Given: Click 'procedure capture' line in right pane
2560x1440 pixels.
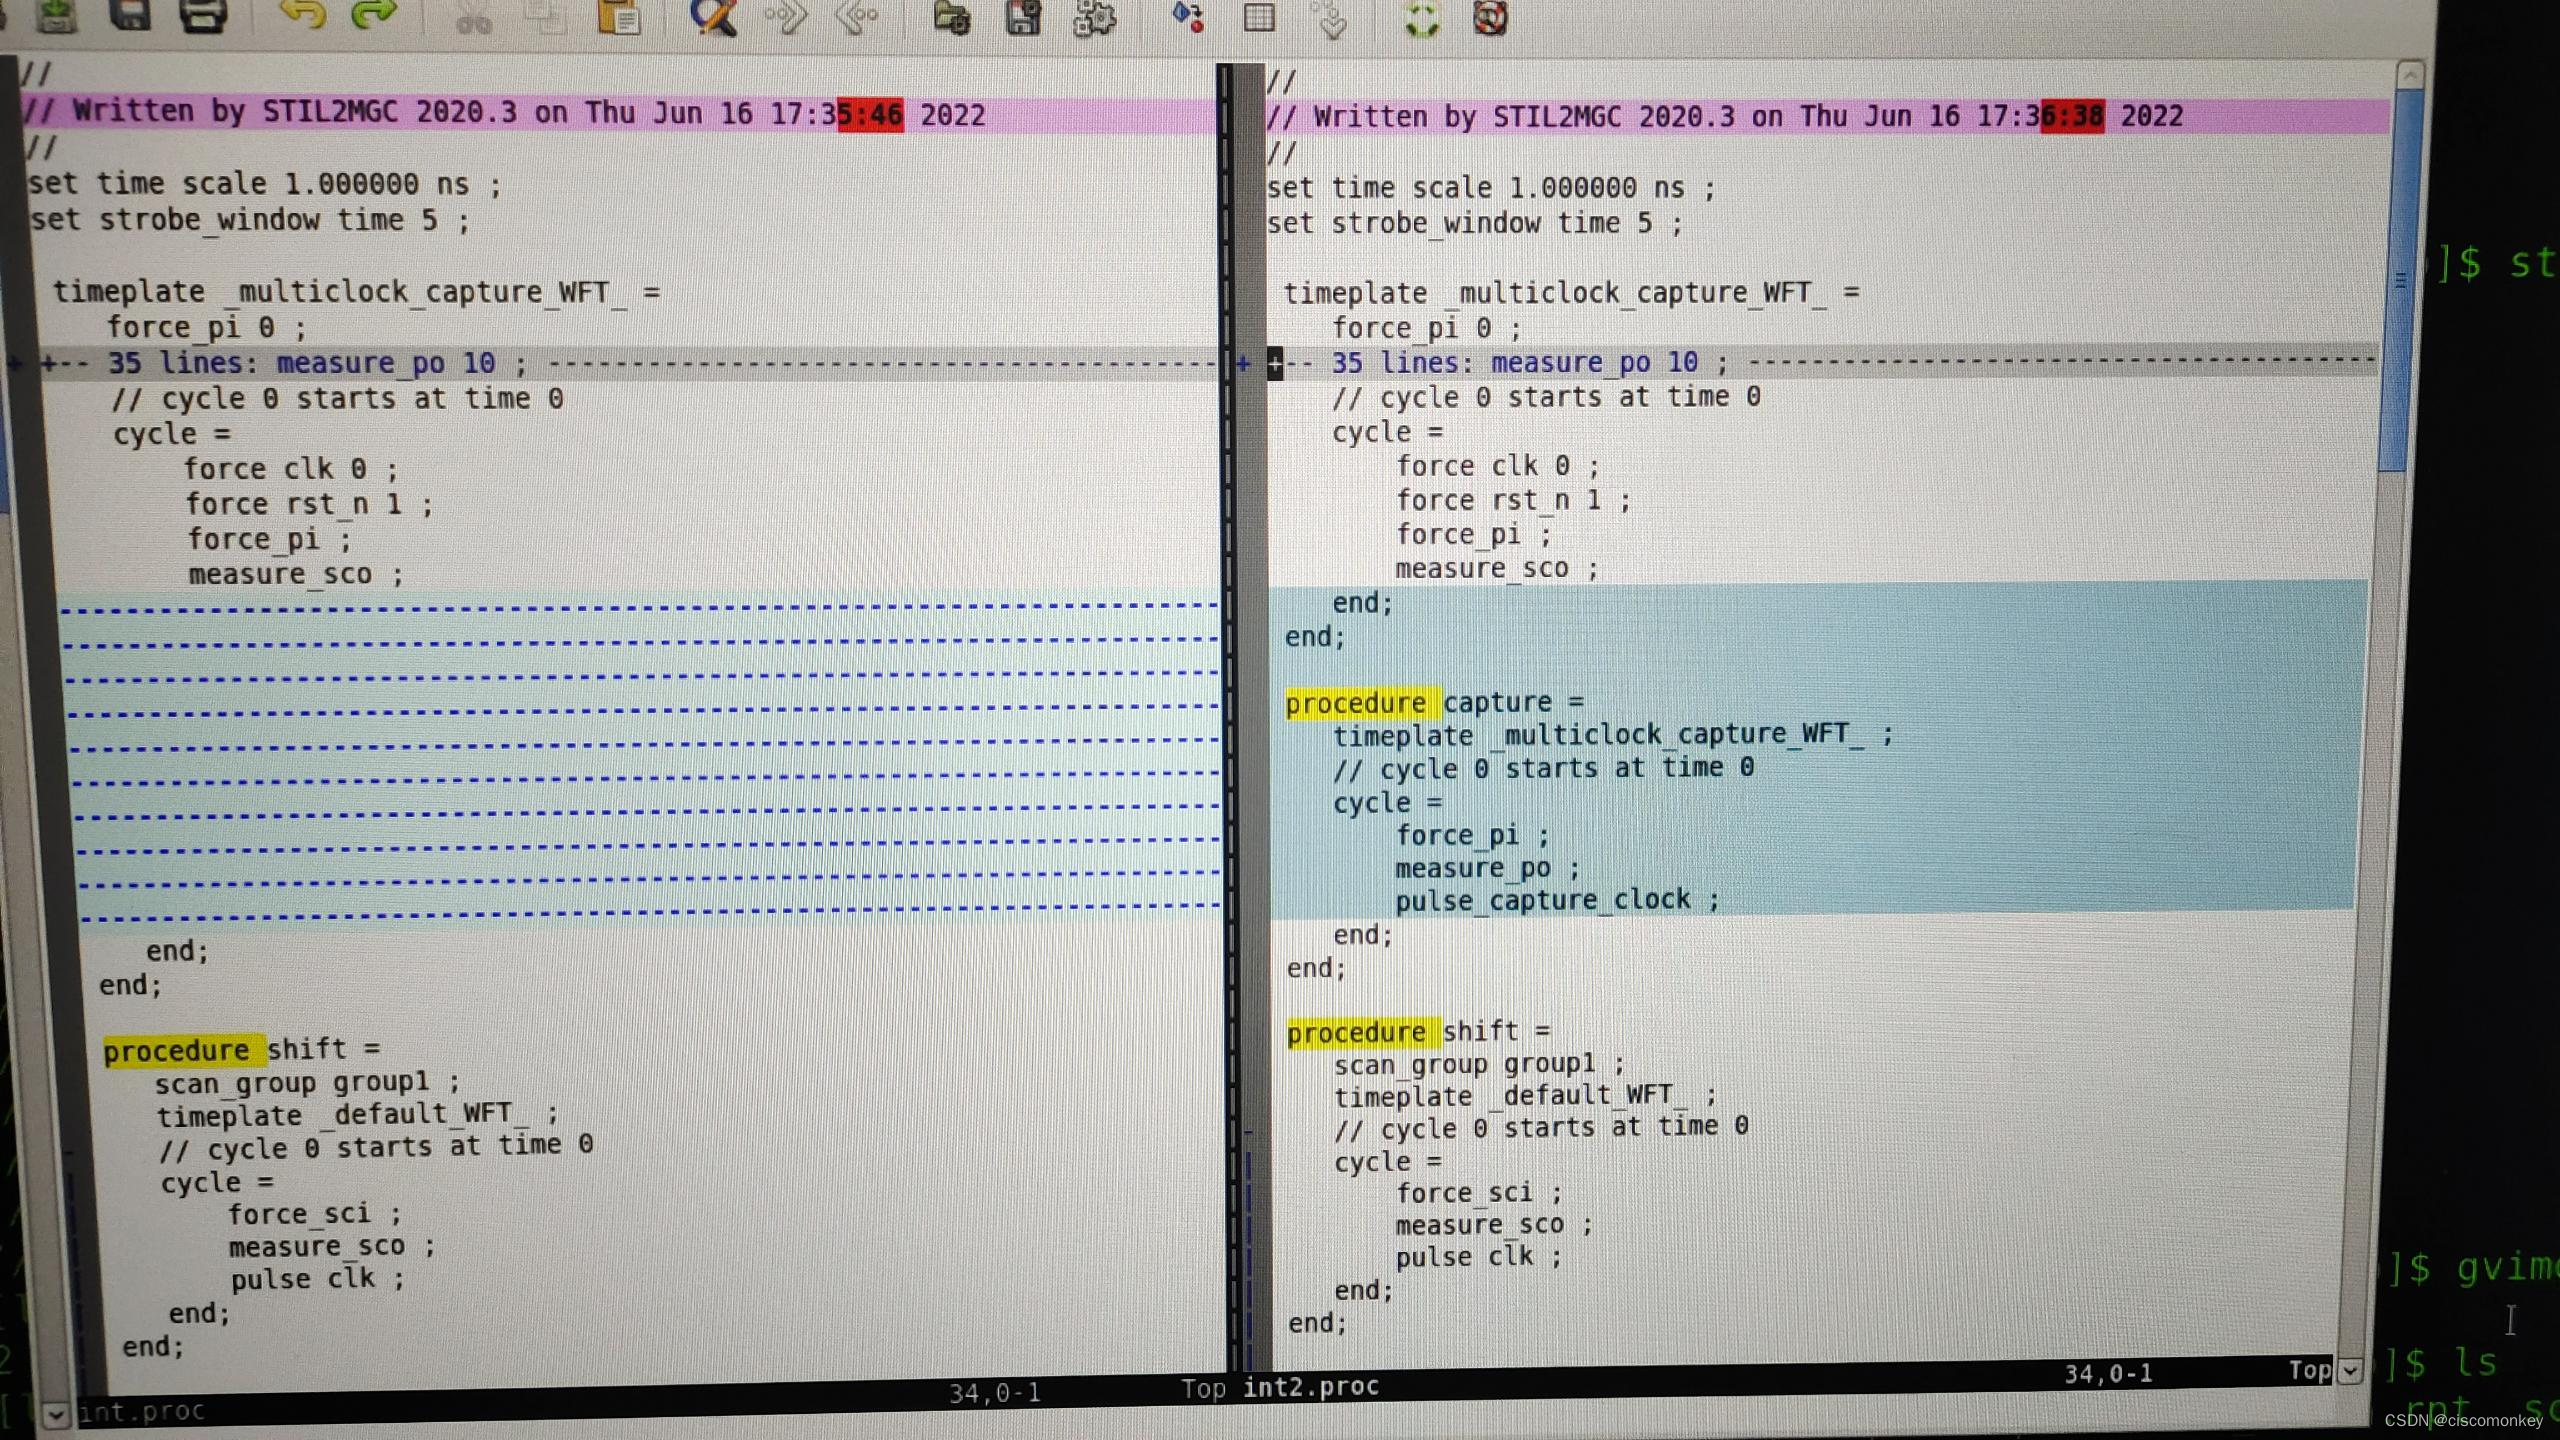Looking at the screenshot, I should coord(1435,703).
